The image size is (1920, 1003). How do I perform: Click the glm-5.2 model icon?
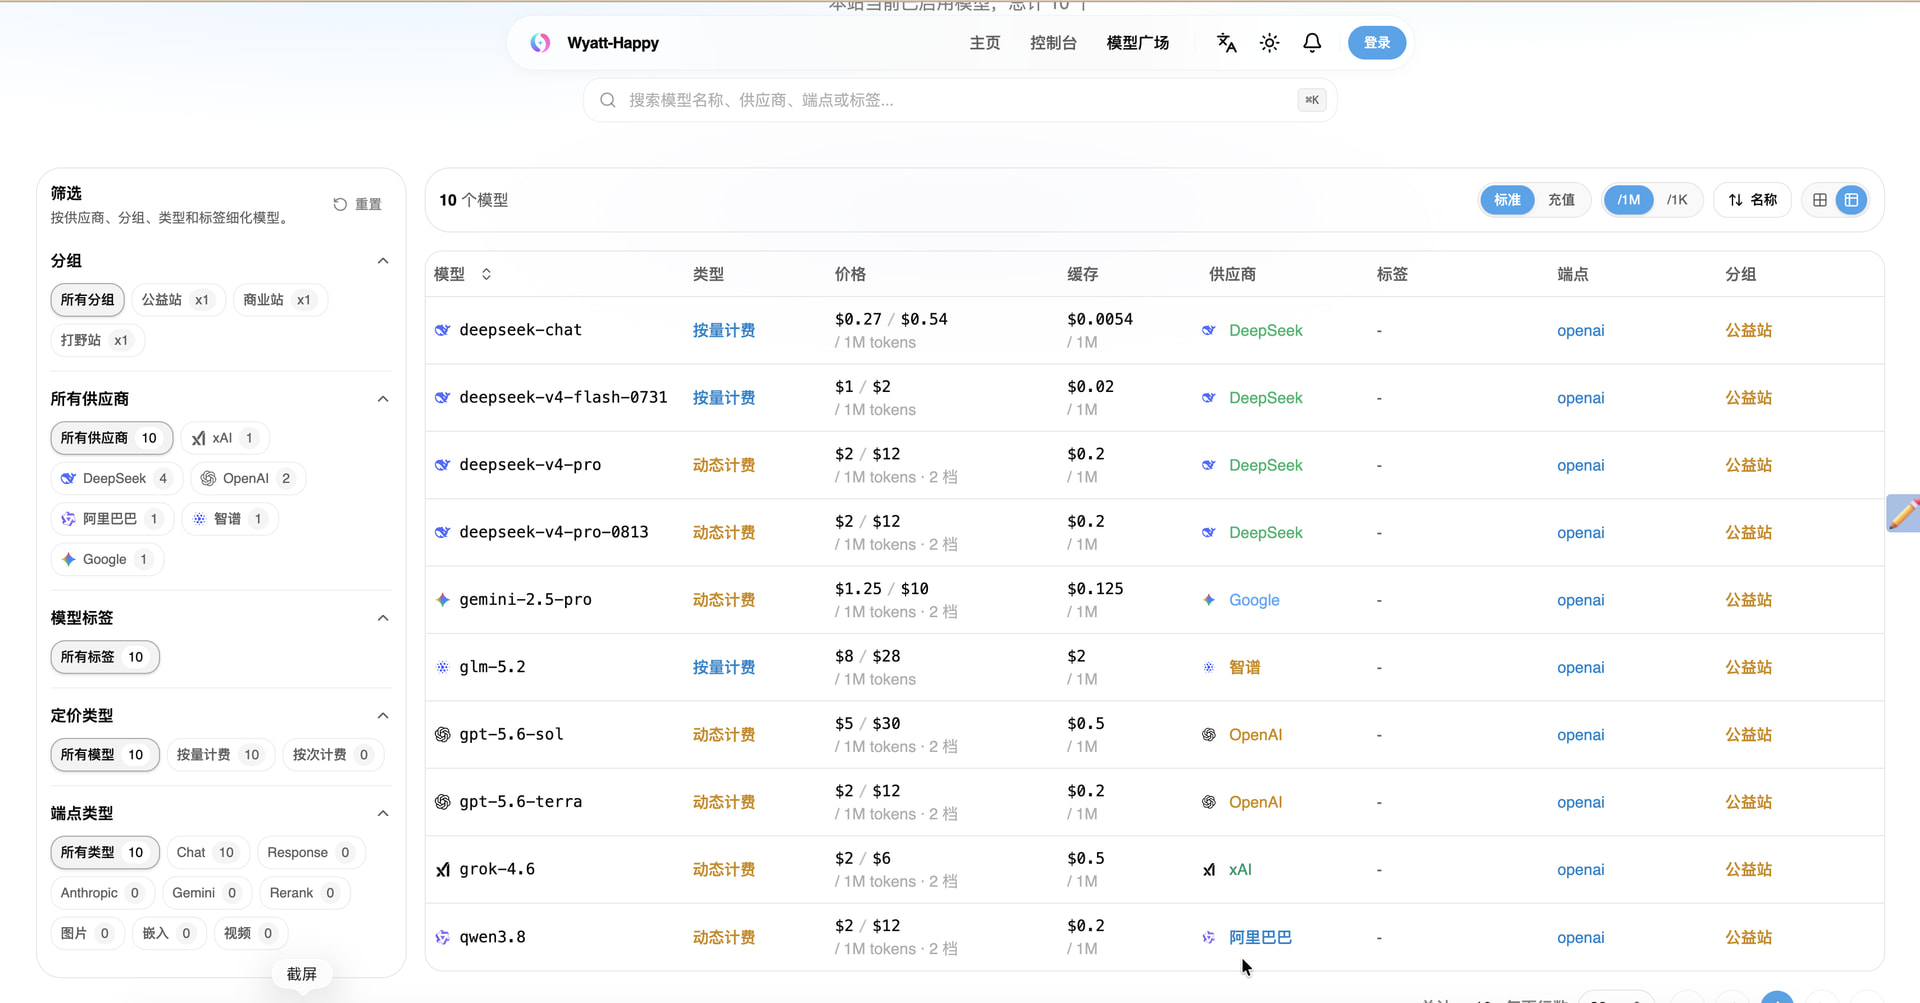442,667
